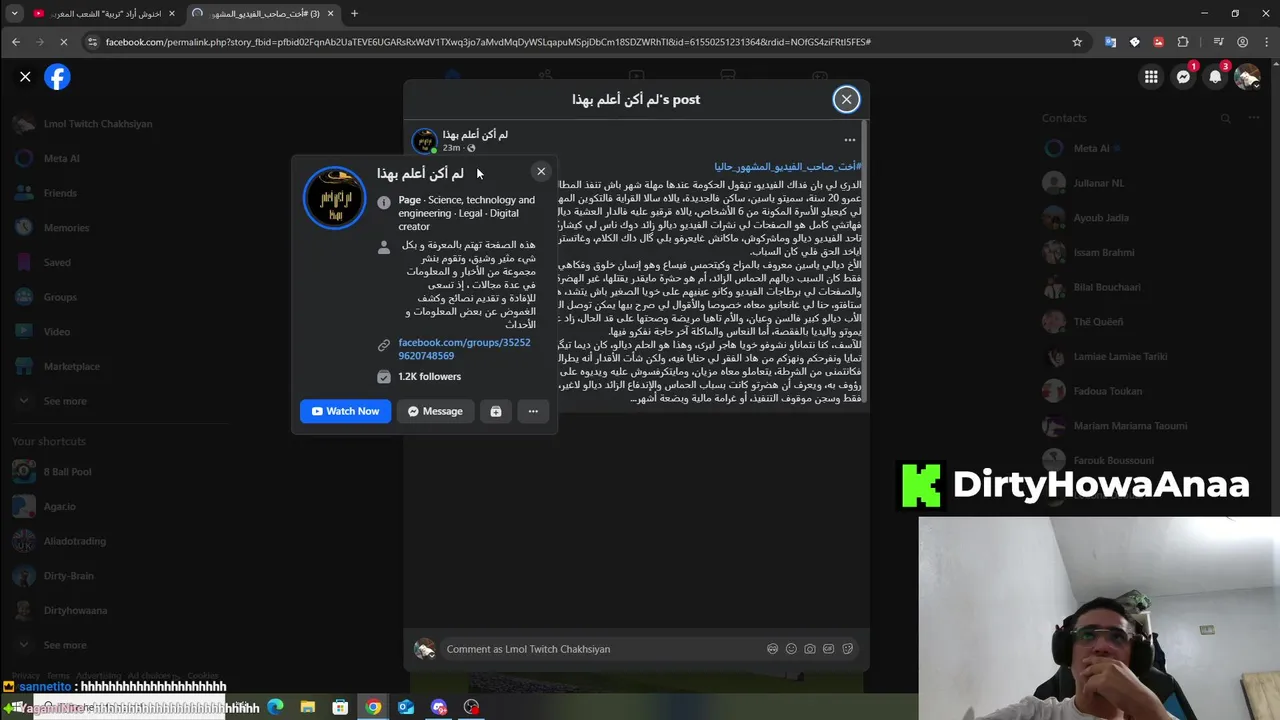Open the post's three-dot options menu

(x=849, y=140)
